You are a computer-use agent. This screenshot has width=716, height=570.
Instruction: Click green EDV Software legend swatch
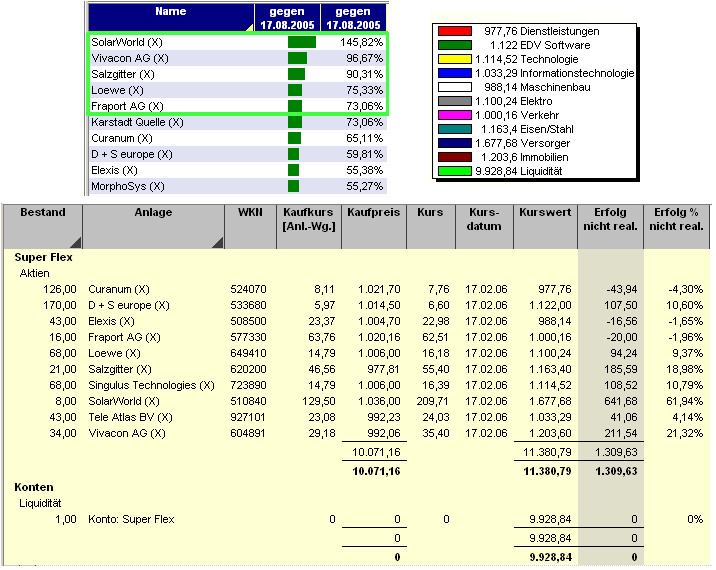pyautogui.click(x=455, y=45)
